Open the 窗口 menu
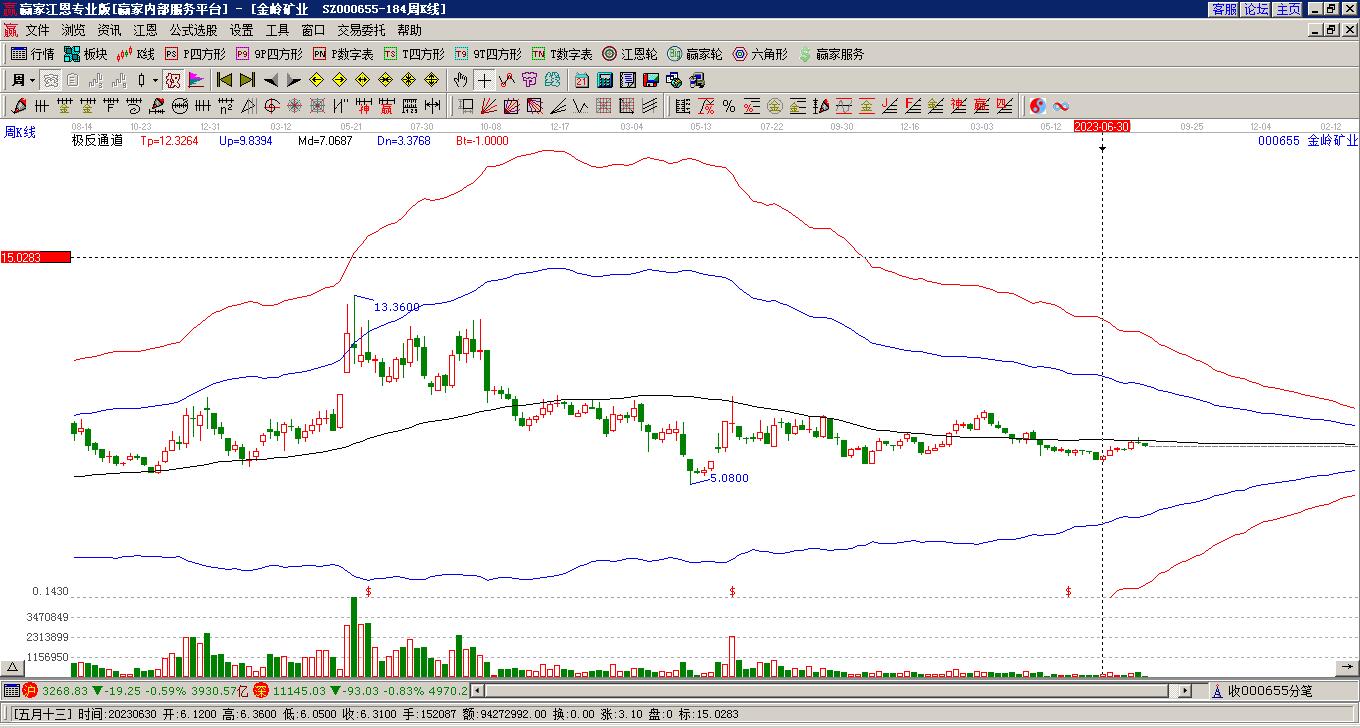Screen dimensions: 1360x728 [313, 31]
